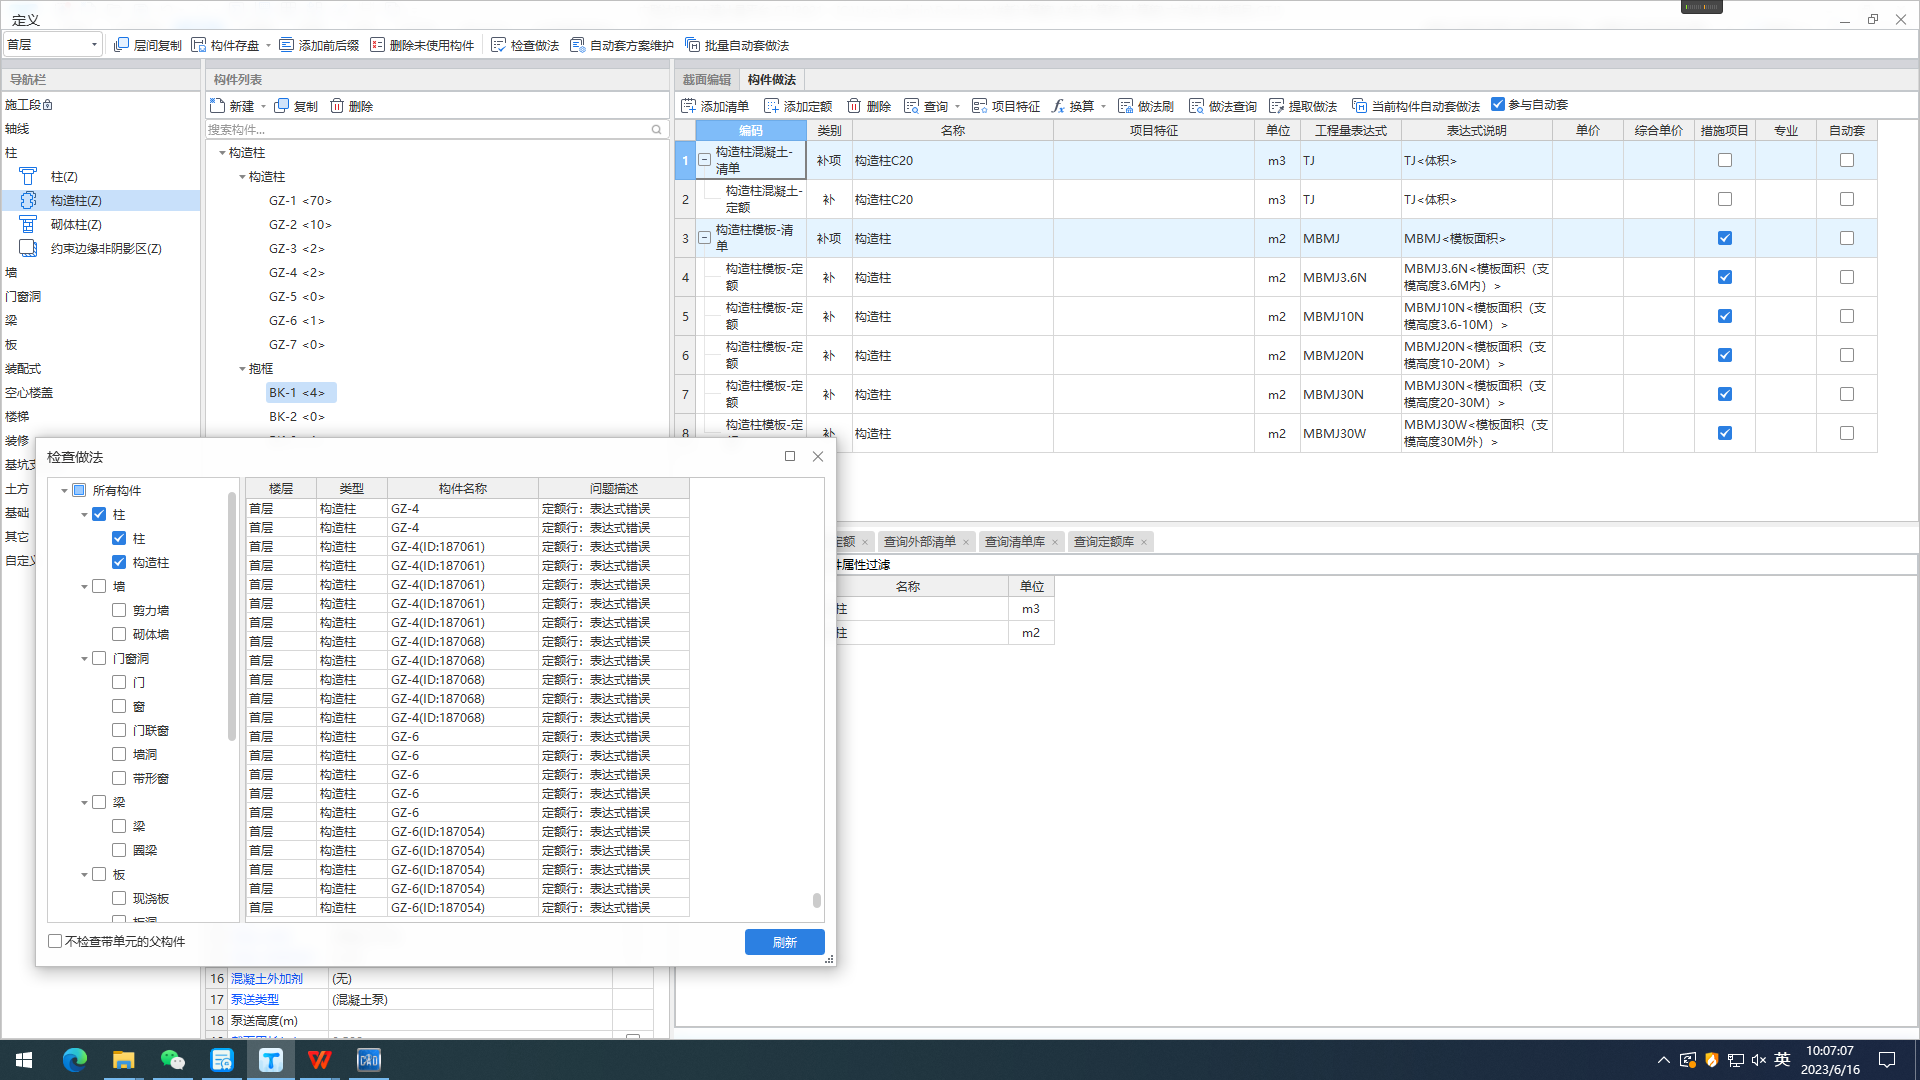
Task: Switch to the 构件做法 tab
Action: [772, 79]
